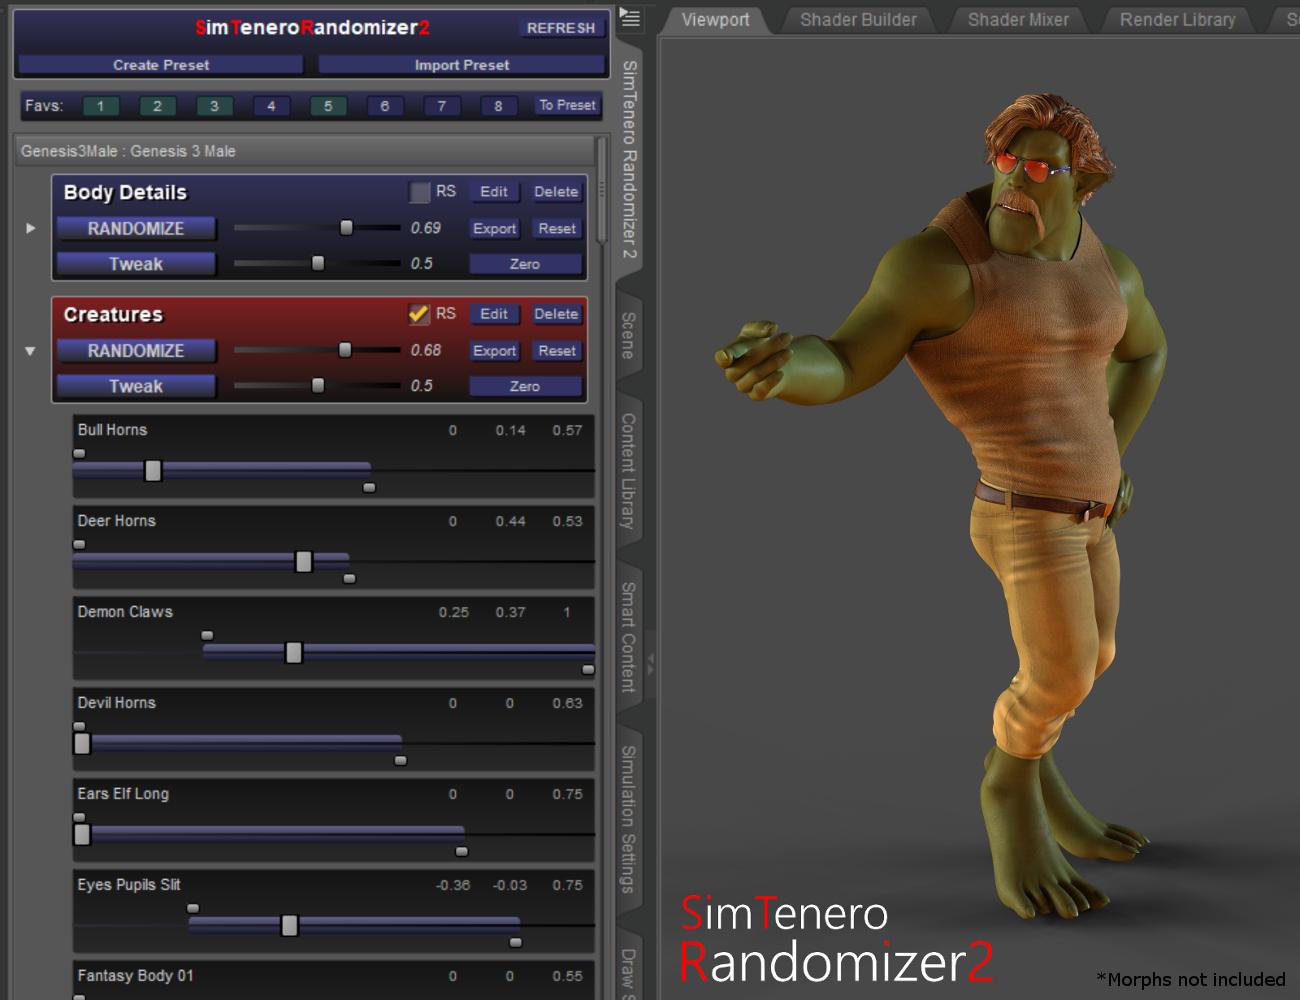Click Demon Claws minimum range marker
The width and height of the screenshot is (1300, 1000).
207,635
